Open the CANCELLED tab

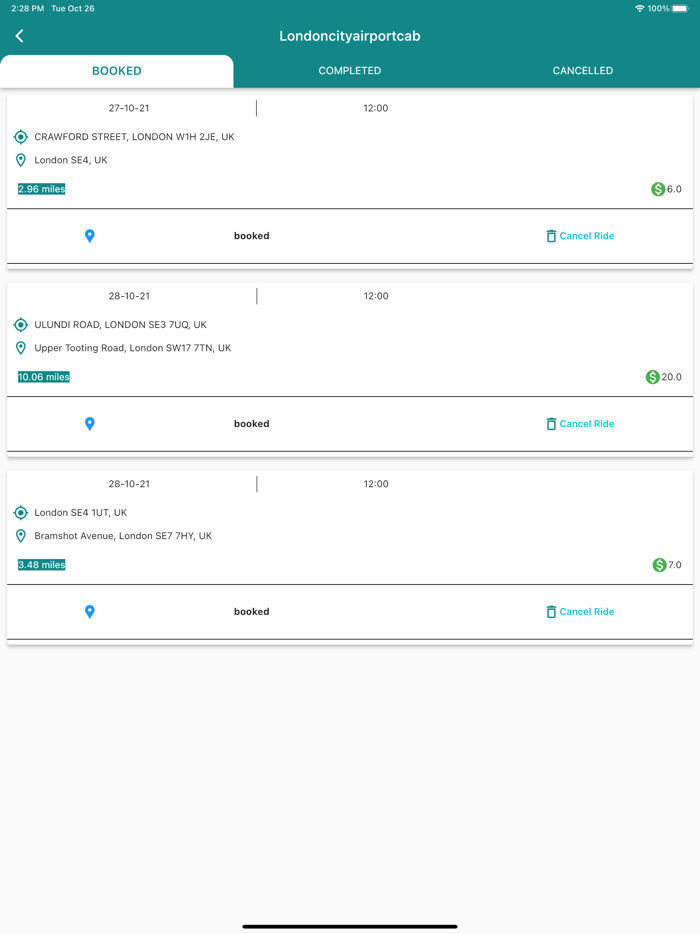pyautogui.click(x=582, y=71)
